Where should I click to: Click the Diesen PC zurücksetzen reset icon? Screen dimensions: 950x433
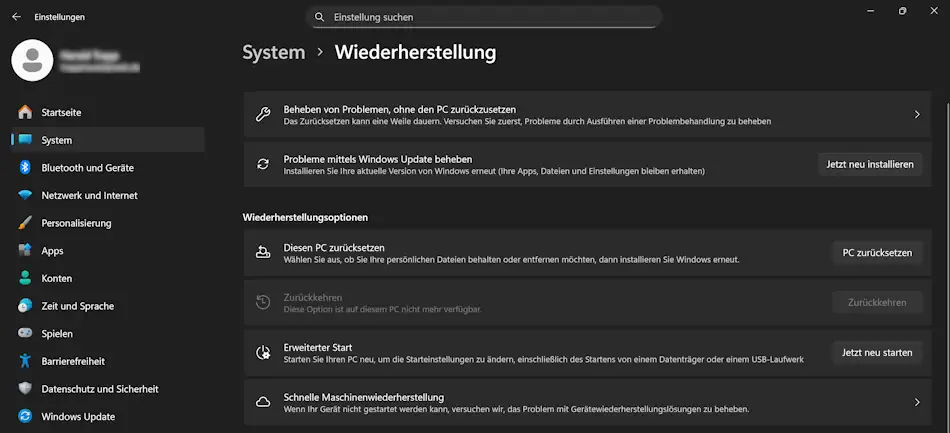pyautogui.click(x=263, y=253)
